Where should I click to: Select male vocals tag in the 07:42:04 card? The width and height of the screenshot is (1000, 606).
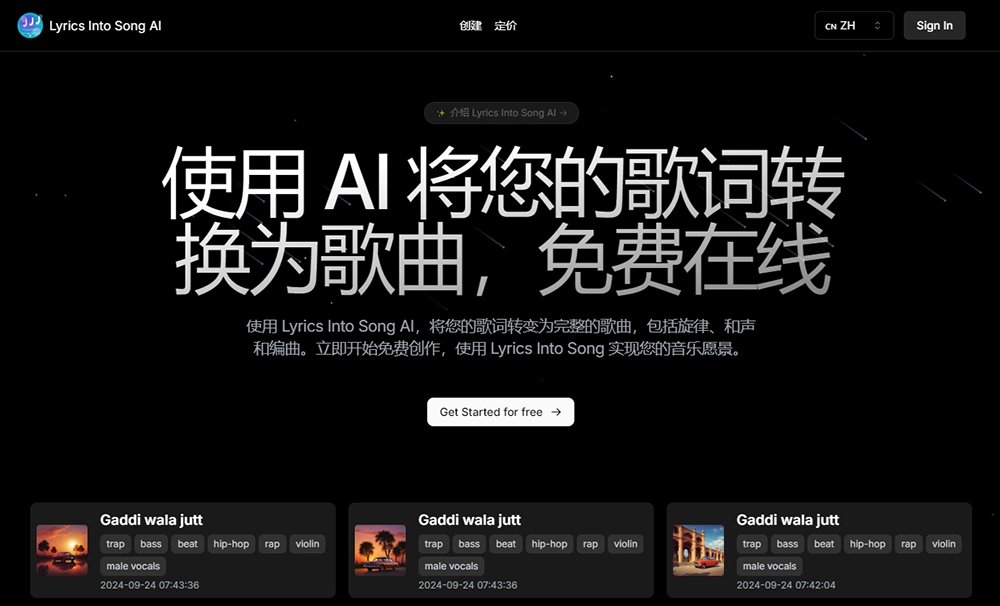click(x=770, y=566)
